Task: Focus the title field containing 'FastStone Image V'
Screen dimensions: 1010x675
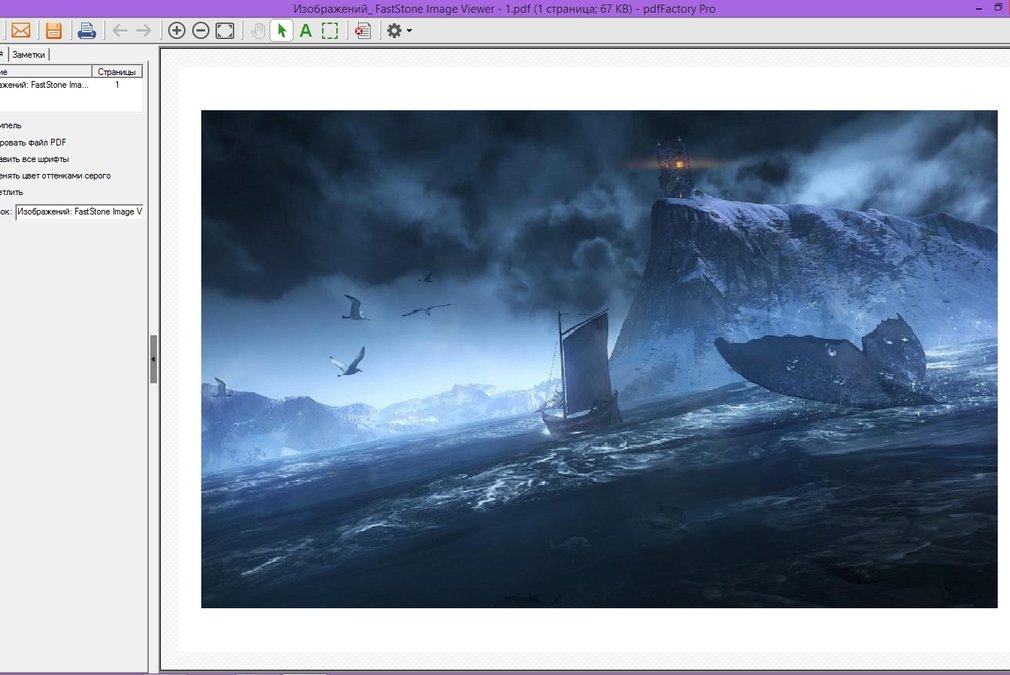Action: [x=79, y=211]
